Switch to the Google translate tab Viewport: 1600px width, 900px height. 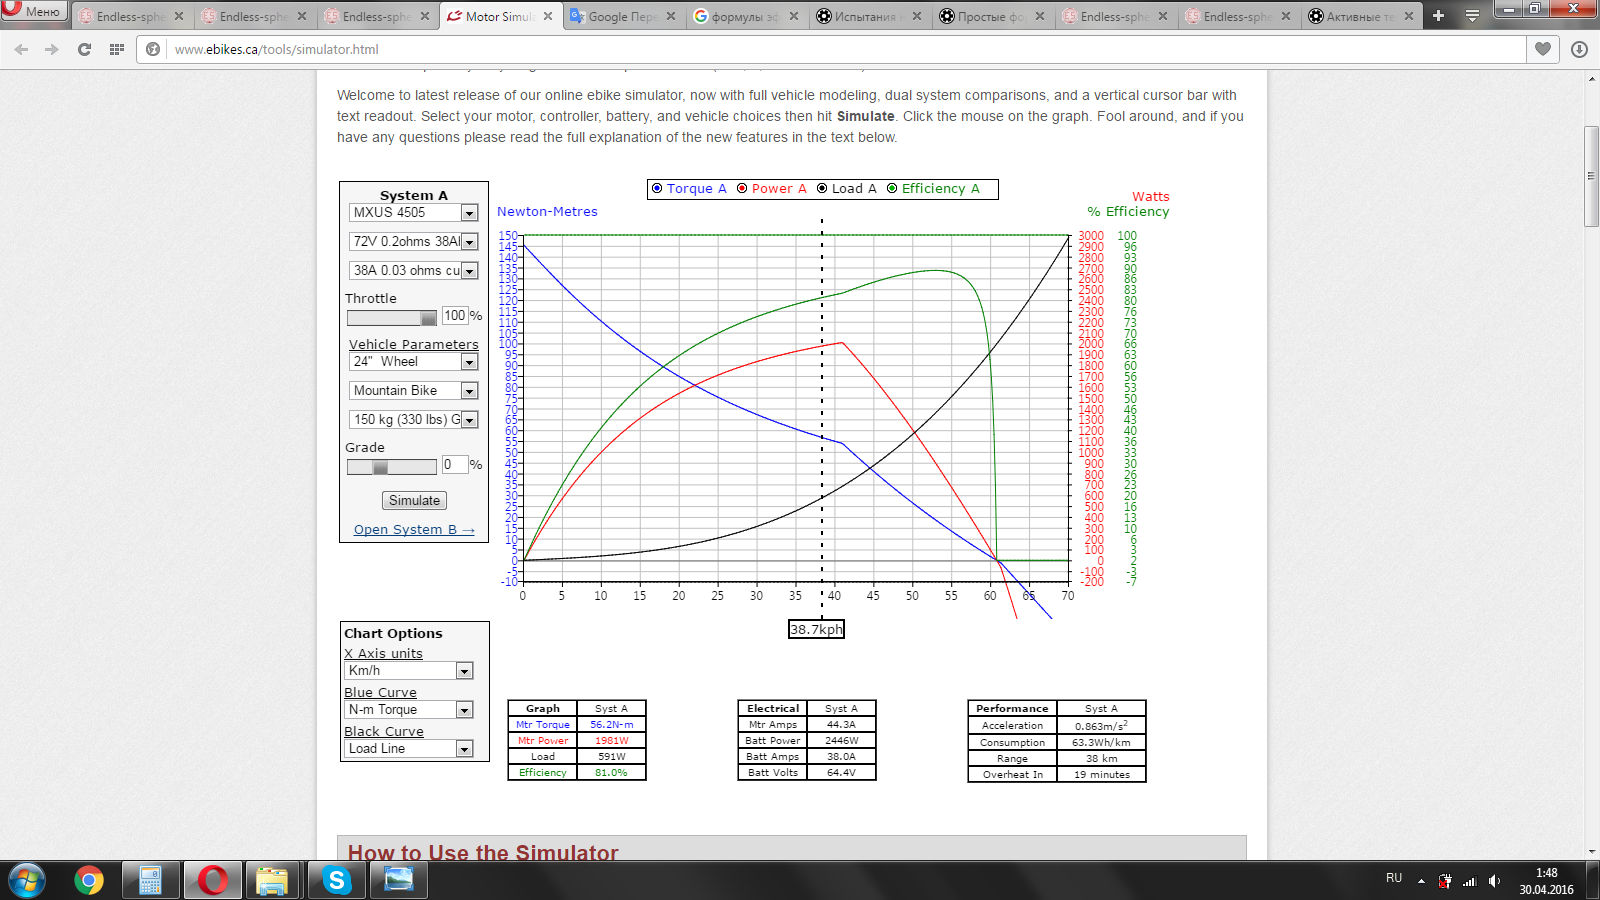pyautogui.click(x=622, y=16)
